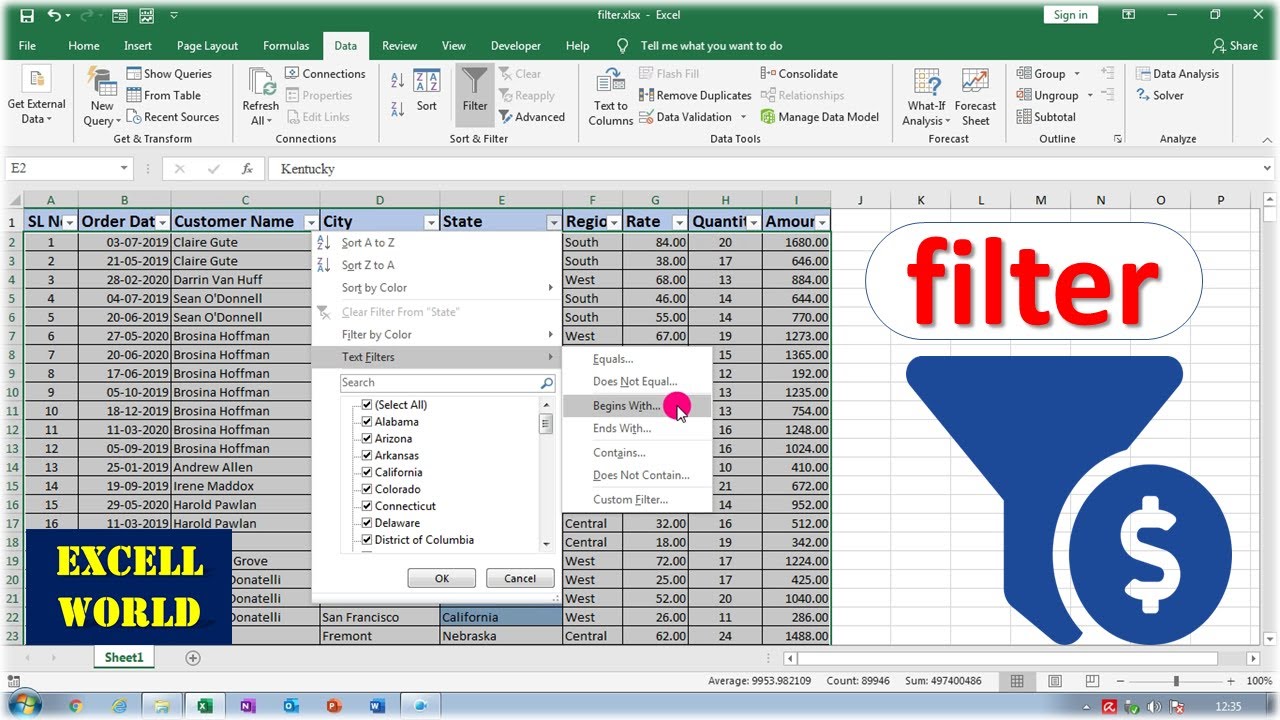Toggle the (Select All) checkbox

click(367, 405)
